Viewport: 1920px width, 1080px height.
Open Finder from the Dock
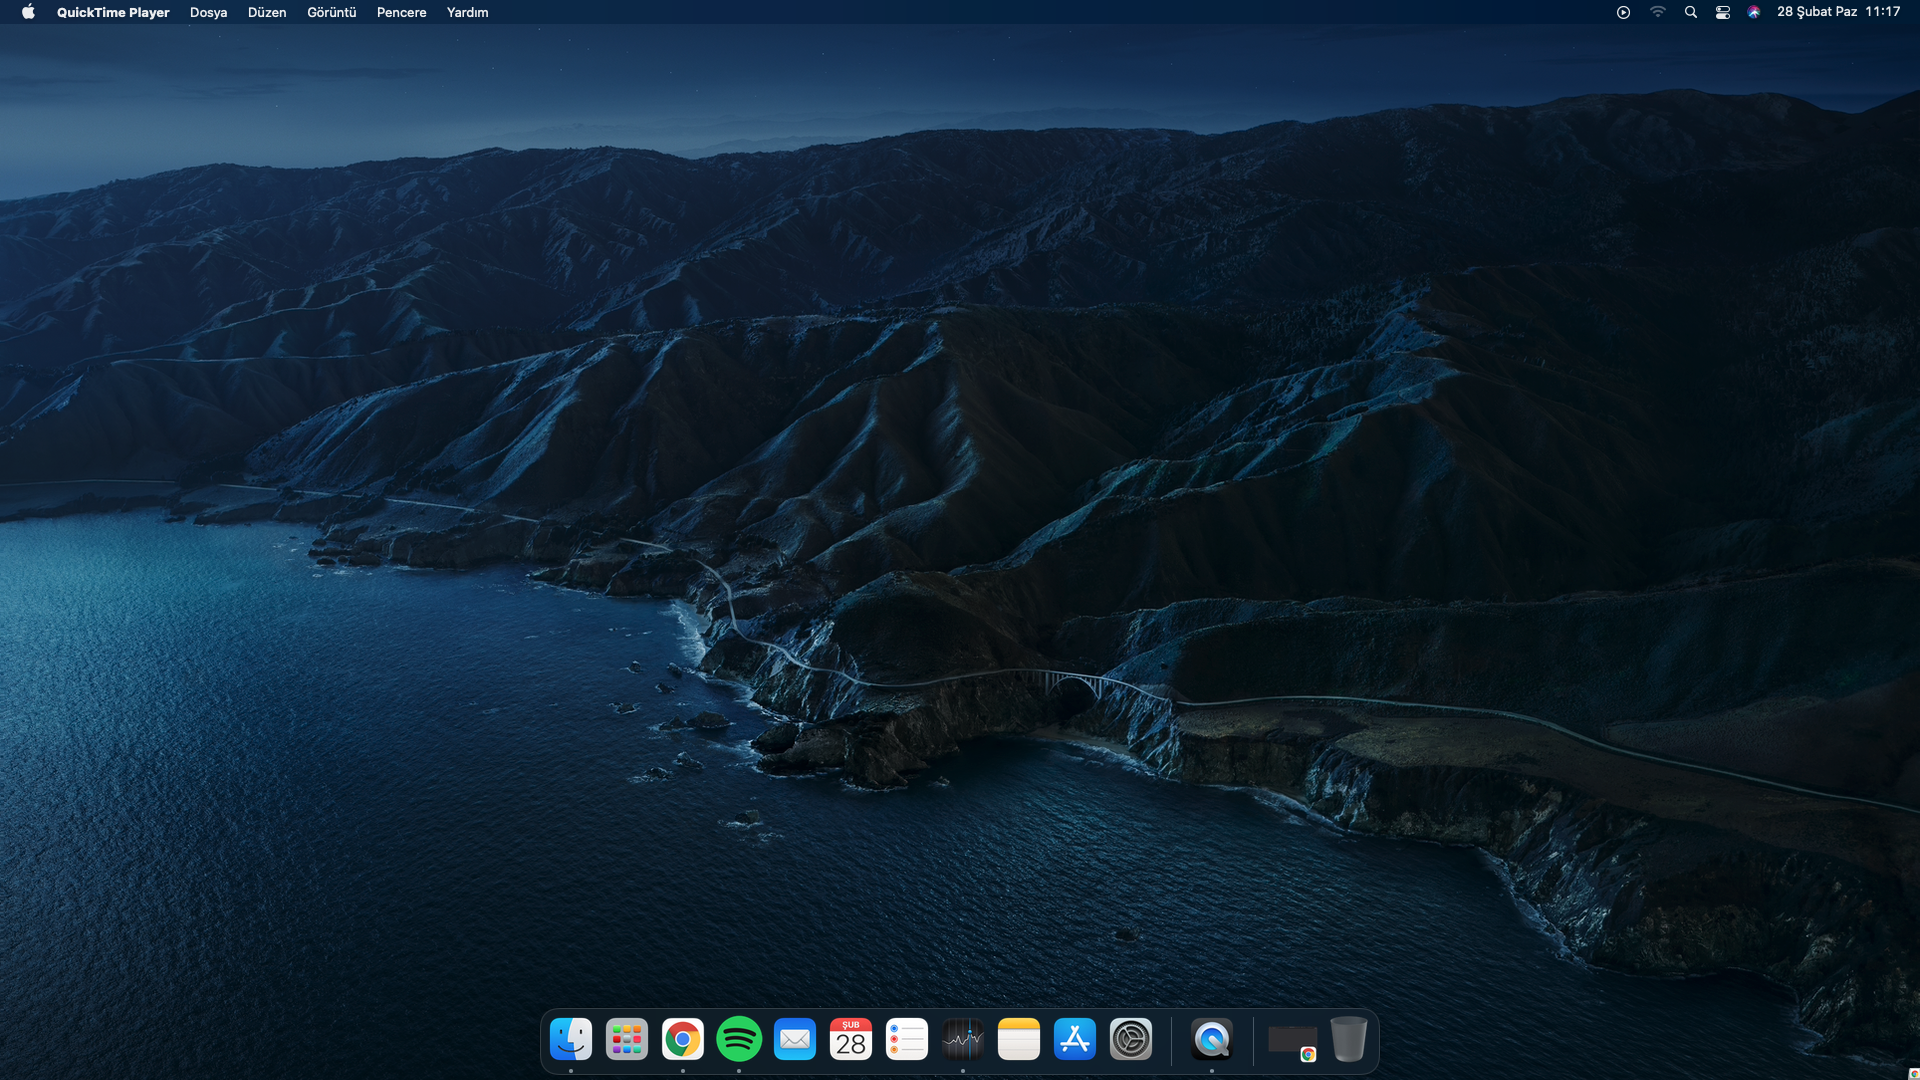[571, 1040]
